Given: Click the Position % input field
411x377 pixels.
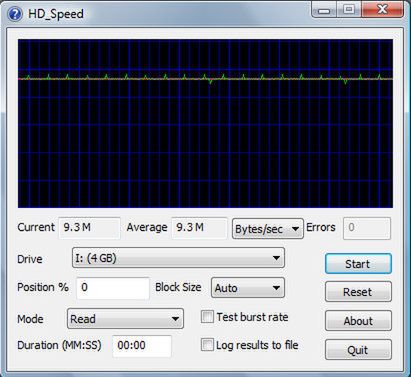Looking at the screenshot, I should coord(113,288).
